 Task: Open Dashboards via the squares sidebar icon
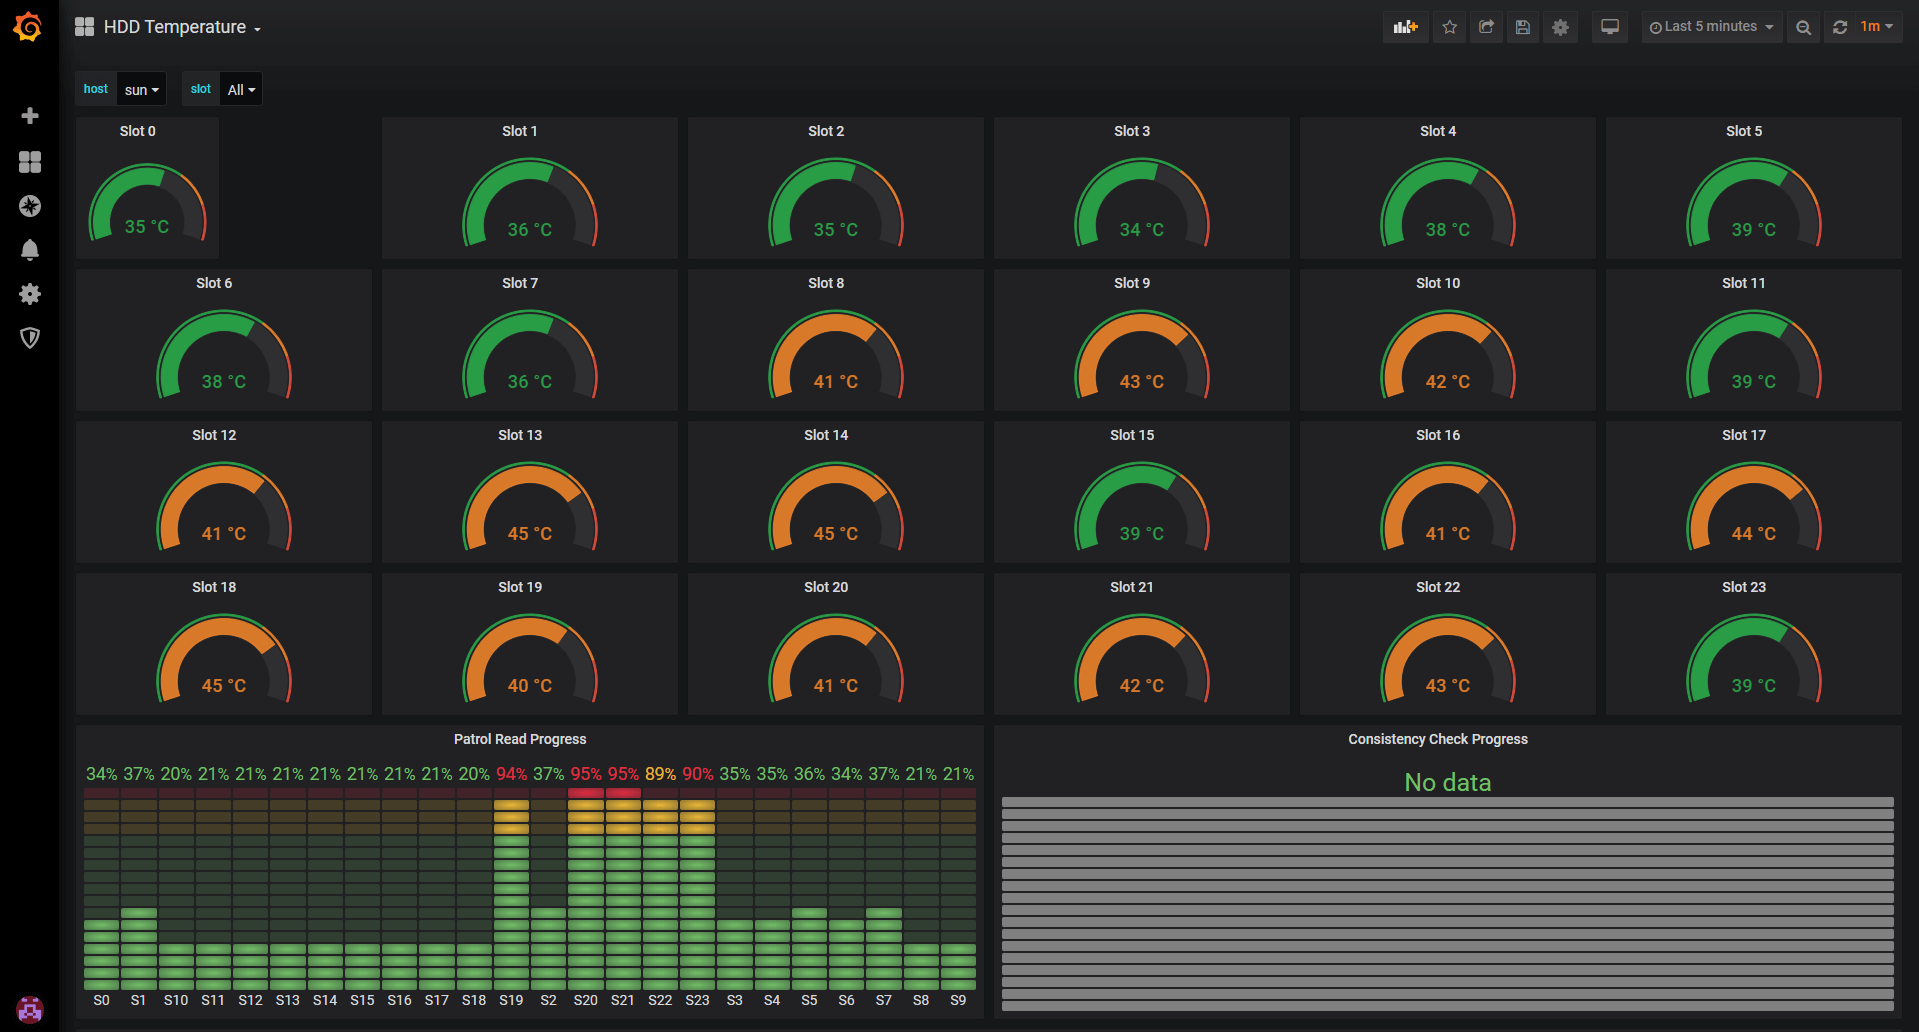coord(30,161)
